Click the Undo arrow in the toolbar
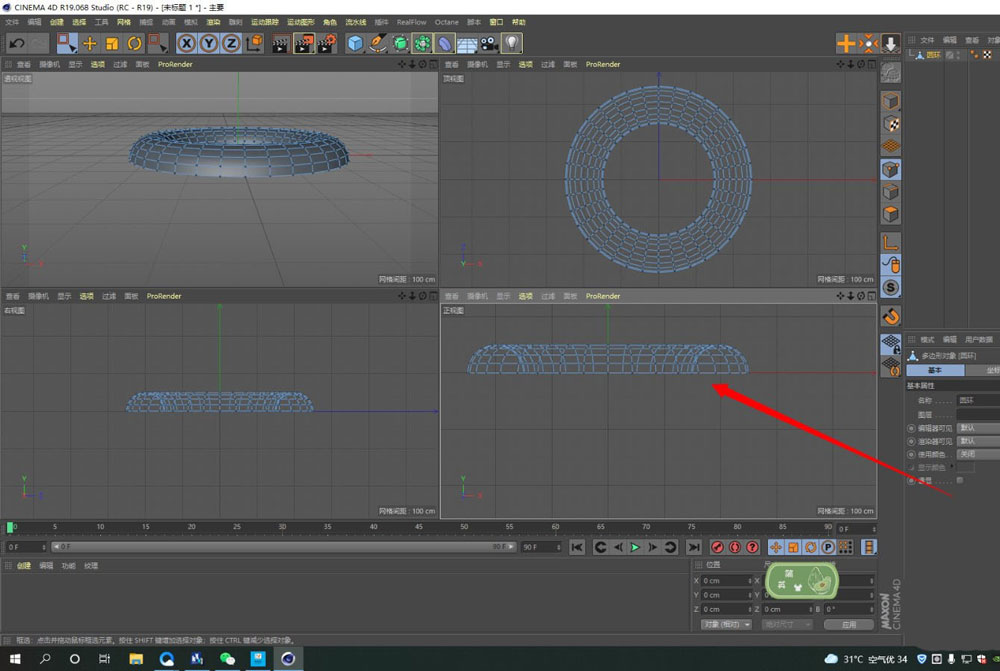The height and width of the screenshot is (671, 1000). tap(16, 43)
